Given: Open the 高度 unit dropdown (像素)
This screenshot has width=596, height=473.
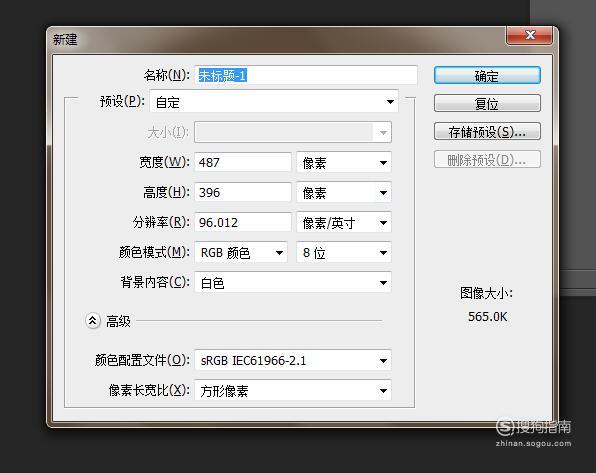Looking at the screenshot, I should point(344,192).
